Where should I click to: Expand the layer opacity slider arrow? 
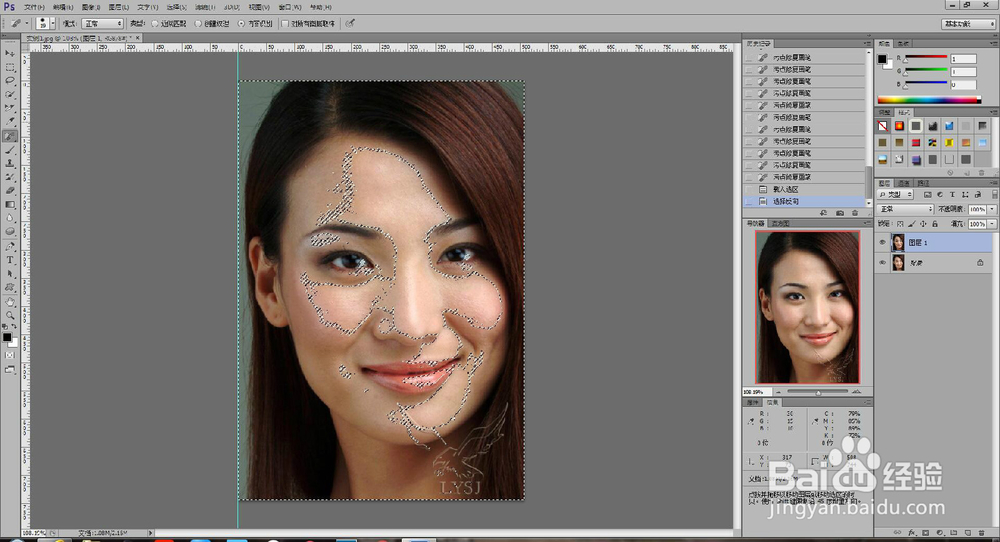tap(992, 209)
